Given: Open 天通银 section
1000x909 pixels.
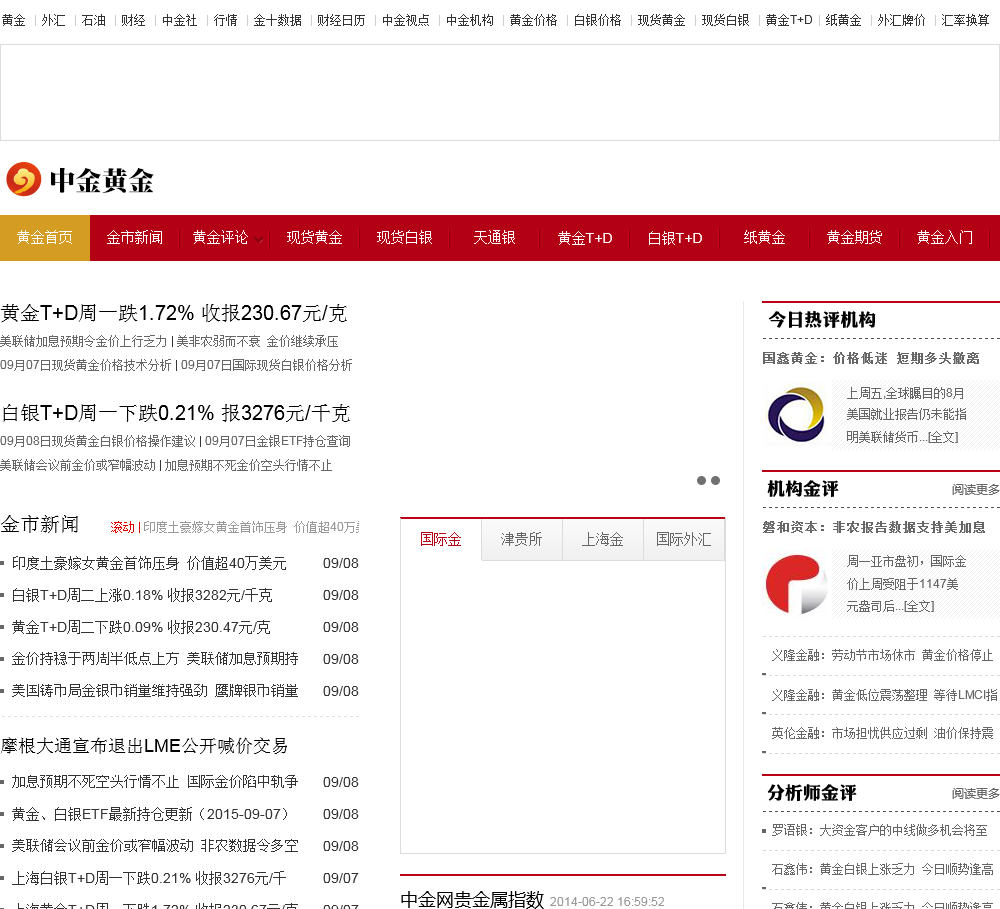Looking at the screenshot, I should pos(494,238).
